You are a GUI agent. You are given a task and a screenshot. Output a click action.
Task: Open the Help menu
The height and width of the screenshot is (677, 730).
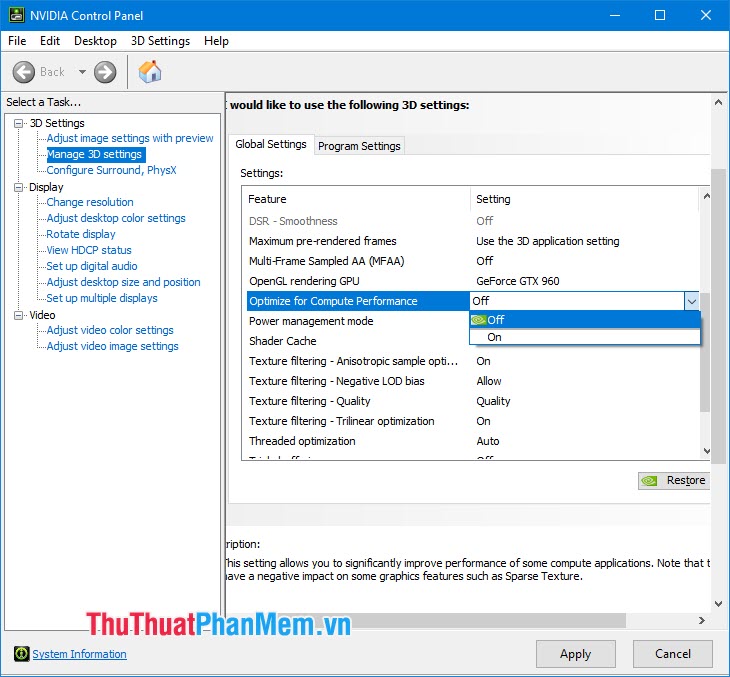[216, 41]
